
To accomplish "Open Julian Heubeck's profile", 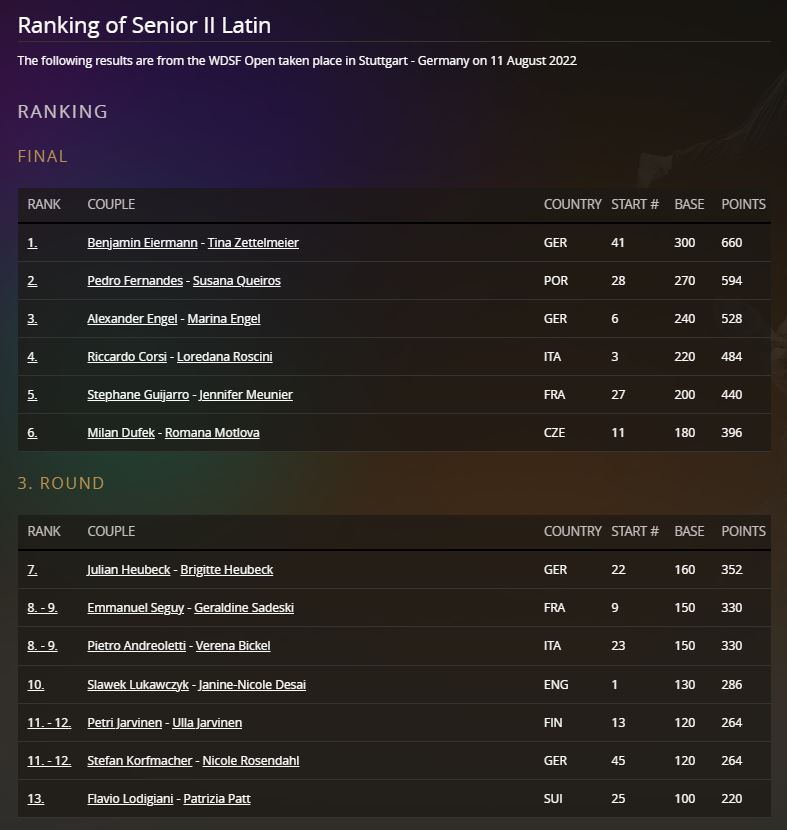I will point(129,570).
